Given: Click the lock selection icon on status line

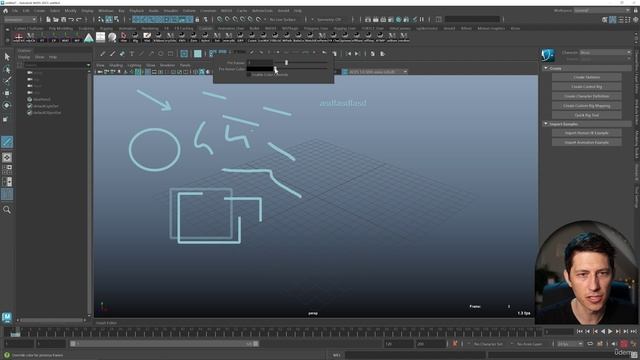Looking at the screenshot, I should [198, 19].
